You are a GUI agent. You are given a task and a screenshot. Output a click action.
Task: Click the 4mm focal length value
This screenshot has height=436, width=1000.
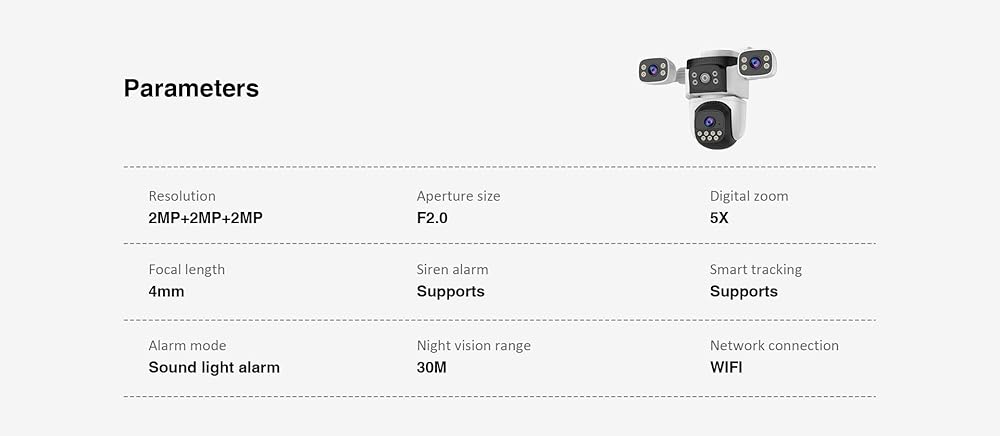[x=166, y=292]
